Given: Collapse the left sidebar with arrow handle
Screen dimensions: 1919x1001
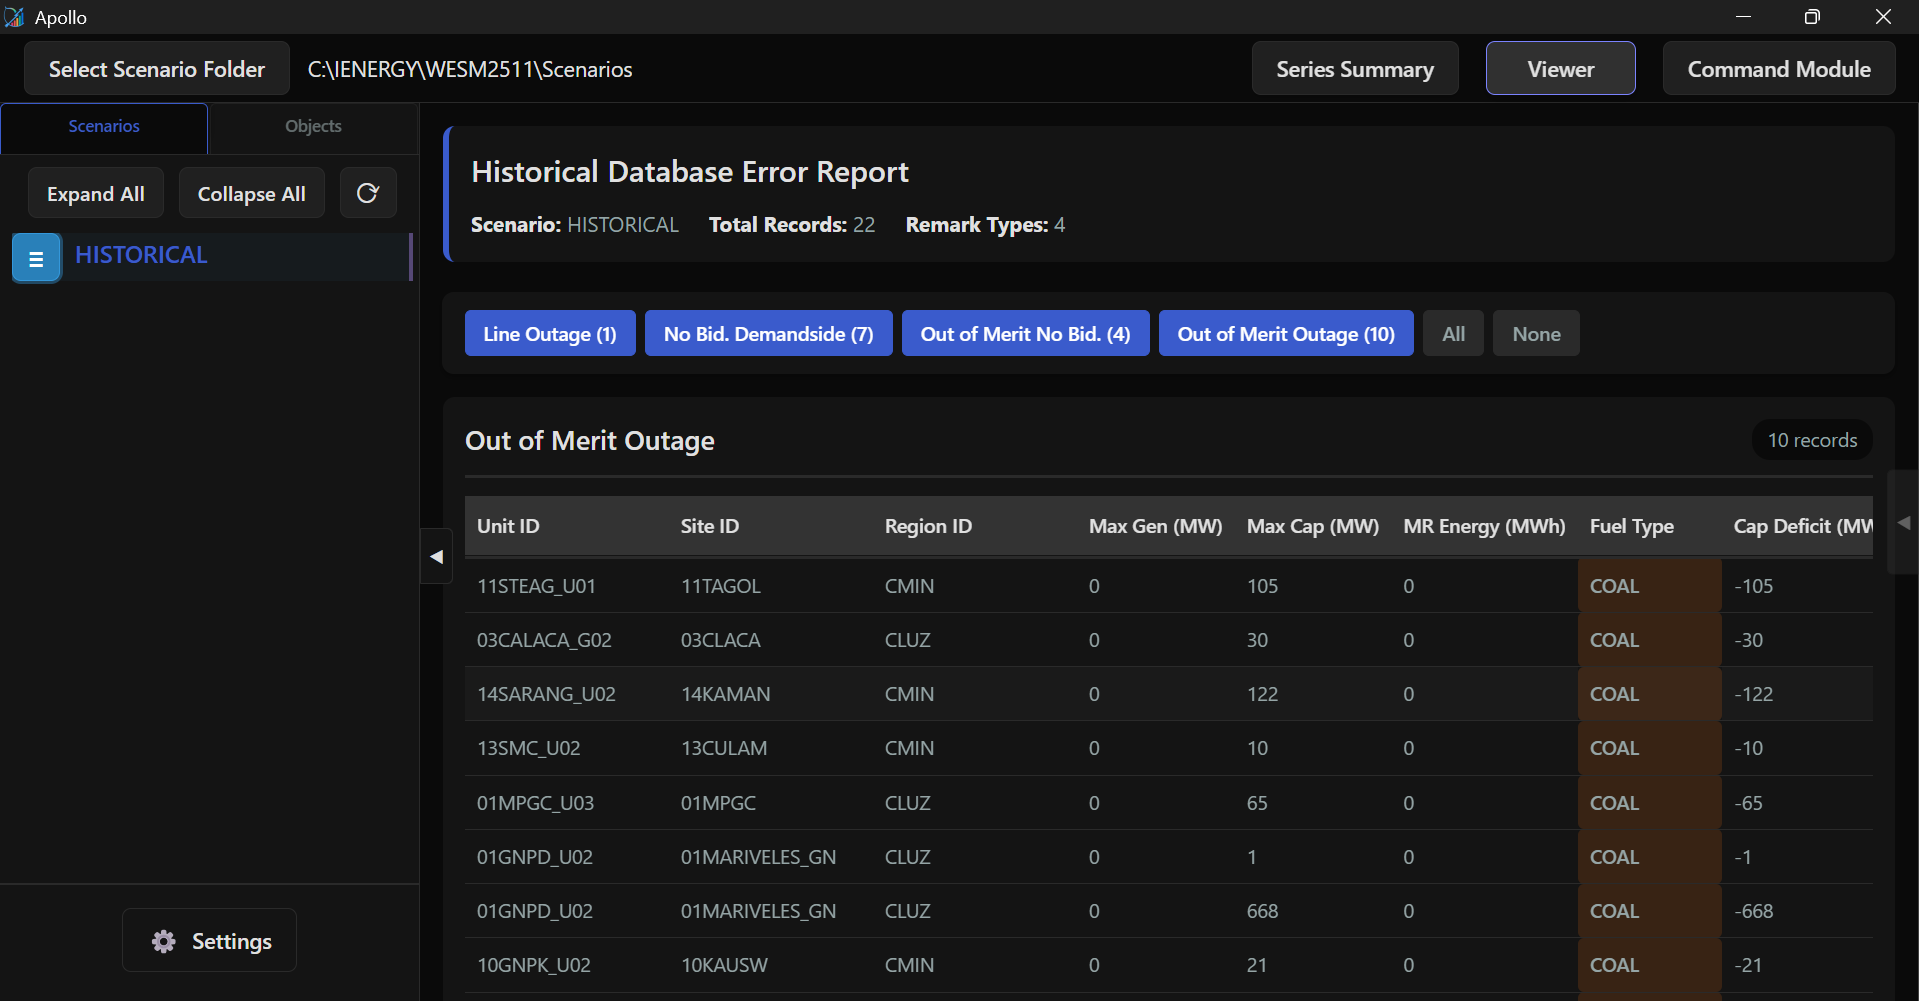Looking at the screenshot, I should point(436,557).
